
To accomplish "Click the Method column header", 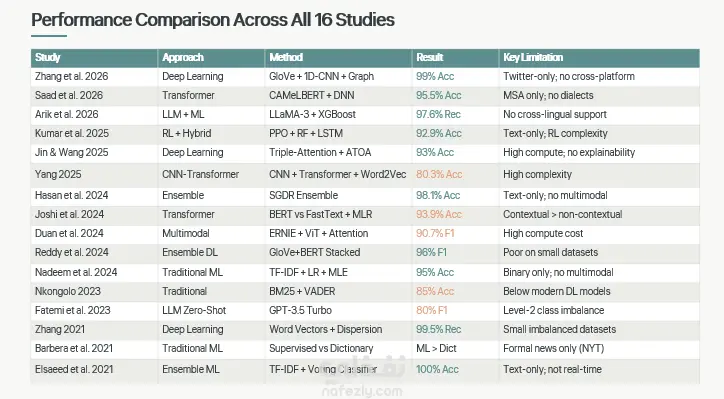I will (x=286, y=57).
